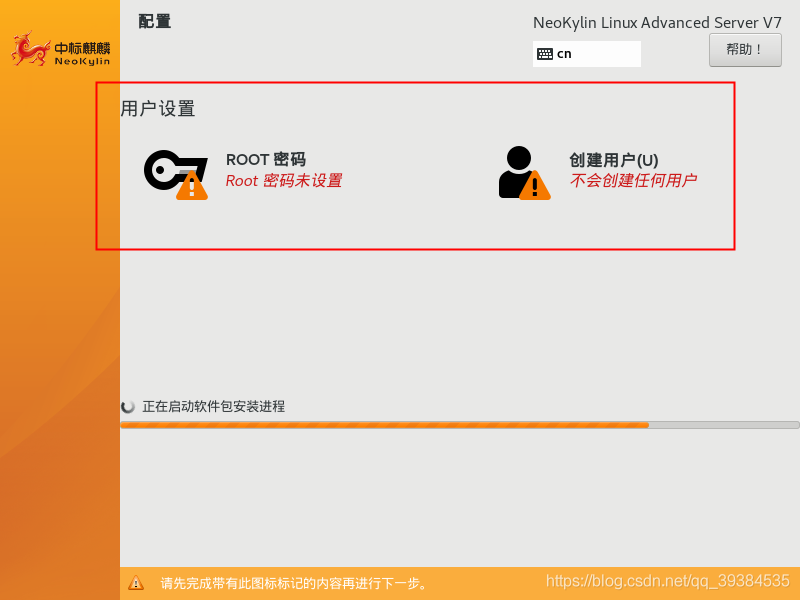Screen dimensions: 800x600
Task: Click the 用户设置 section heading
Action: pyautogui.click(x=158, y=109)
